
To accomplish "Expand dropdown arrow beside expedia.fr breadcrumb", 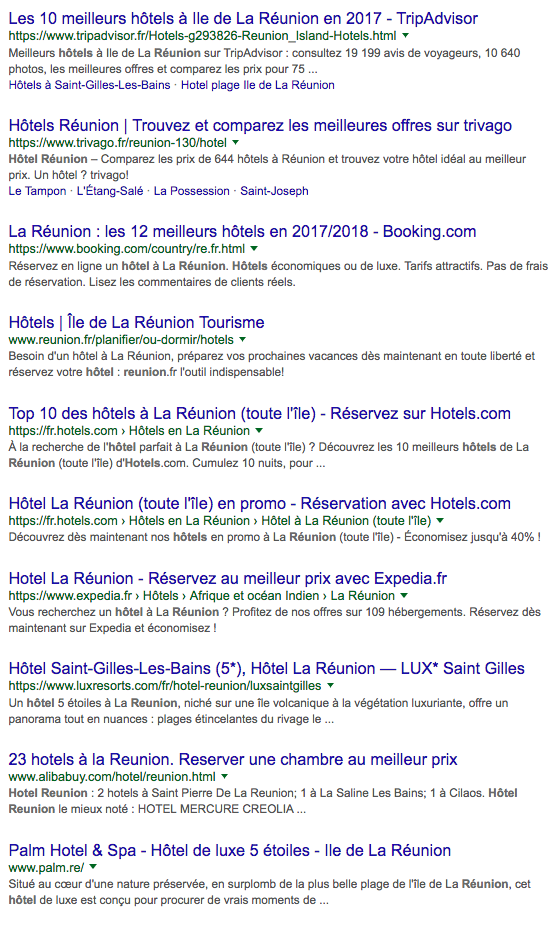I will point(404,595).
